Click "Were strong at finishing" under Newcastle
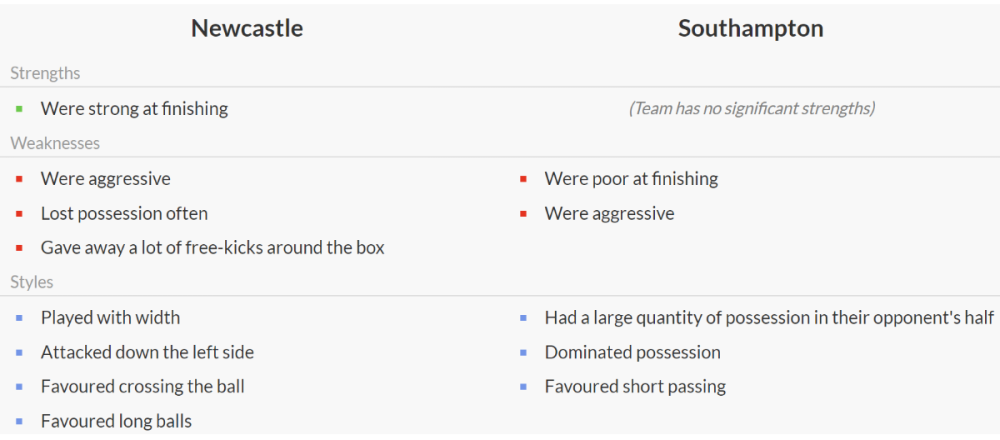 [x=134, y=109]
